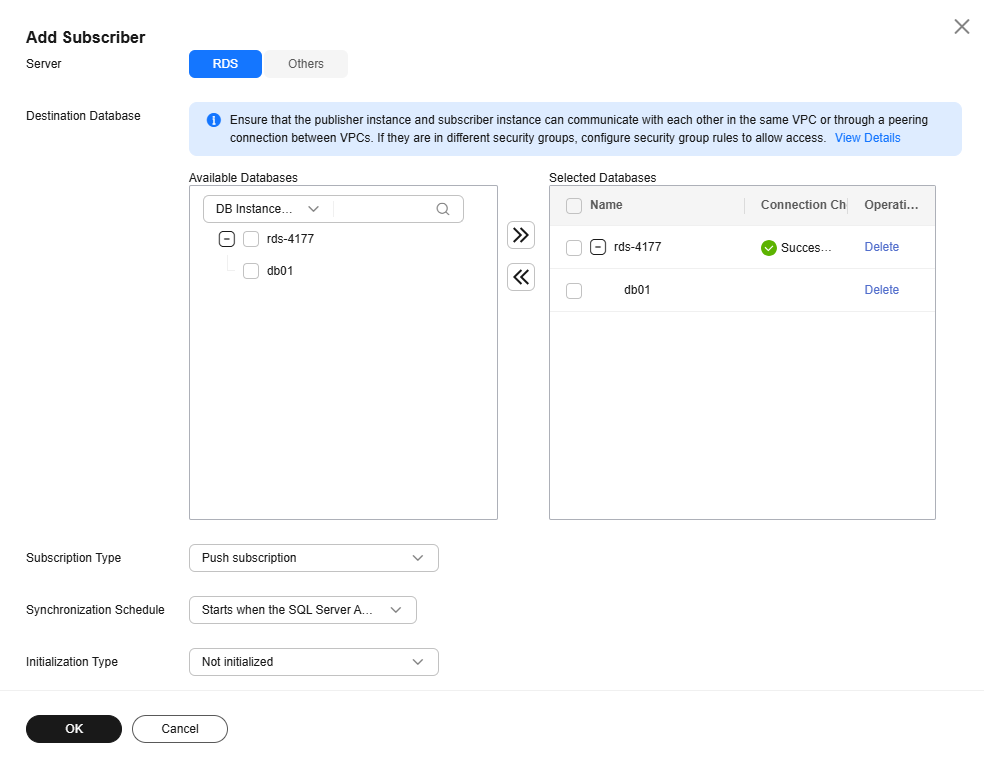Check db01 in Selected Databases table
This screenshot has height=766, width=984.
pos(574,290)
